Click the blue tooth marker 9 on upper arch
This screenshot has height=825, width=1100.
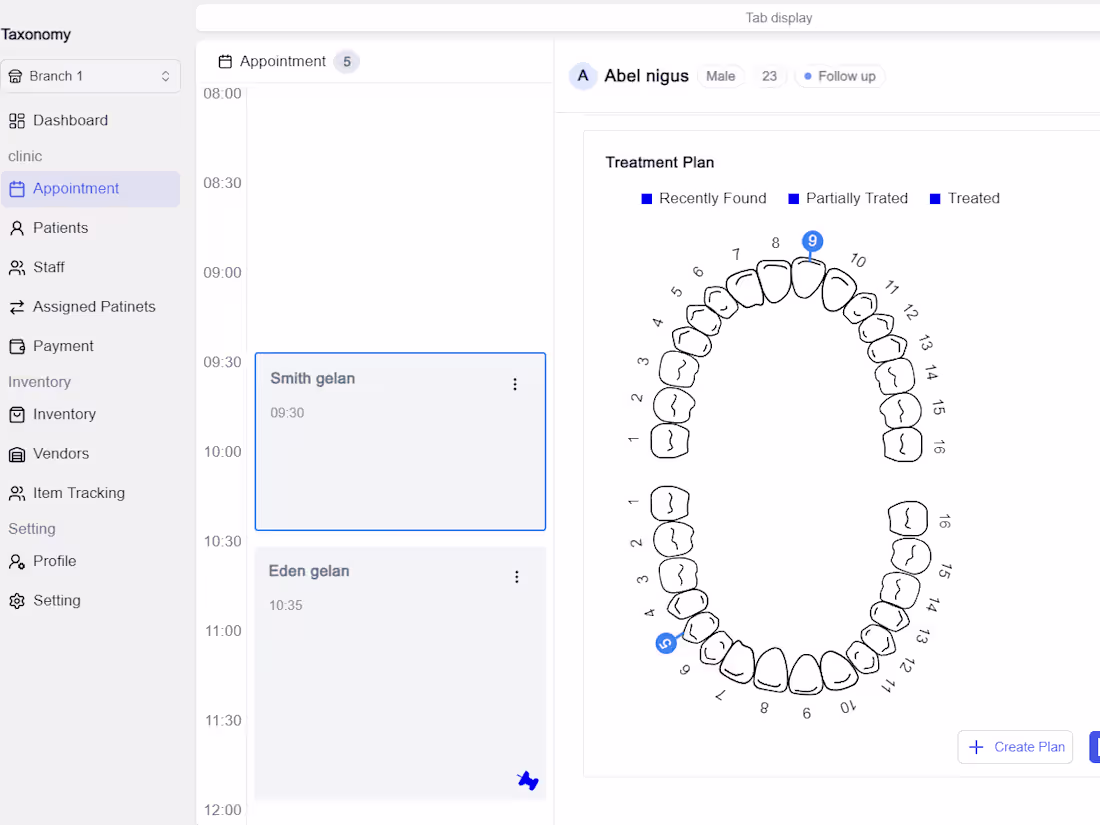pos(812,241)
